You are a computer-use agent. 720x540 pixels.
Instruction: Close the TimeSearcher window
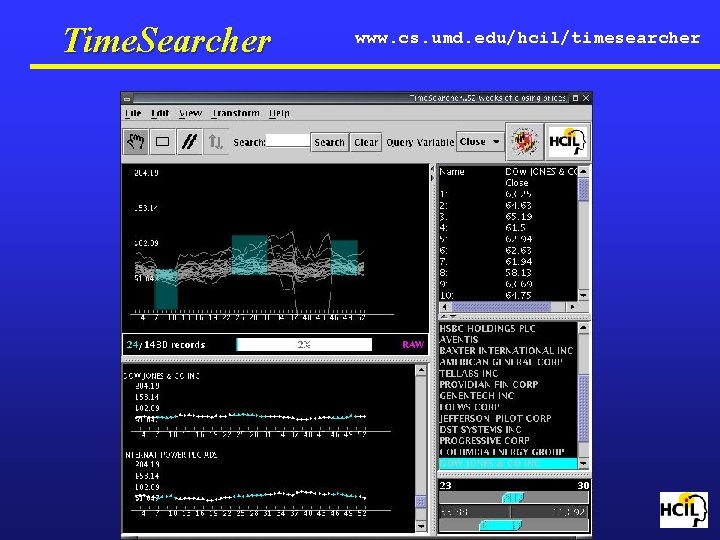(585, 98)
